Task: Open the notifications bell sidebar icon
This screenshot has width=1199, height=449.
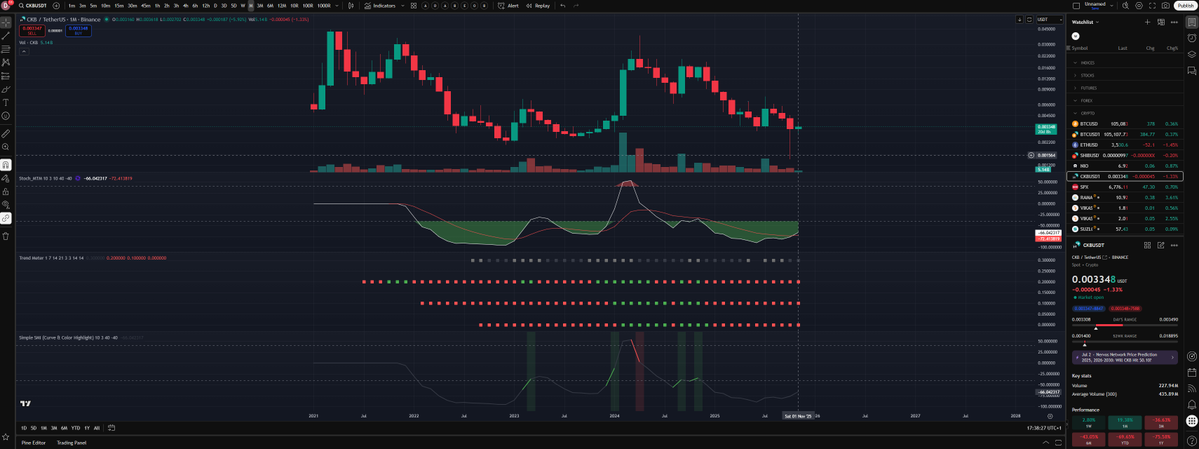Action: point(1191,403)
